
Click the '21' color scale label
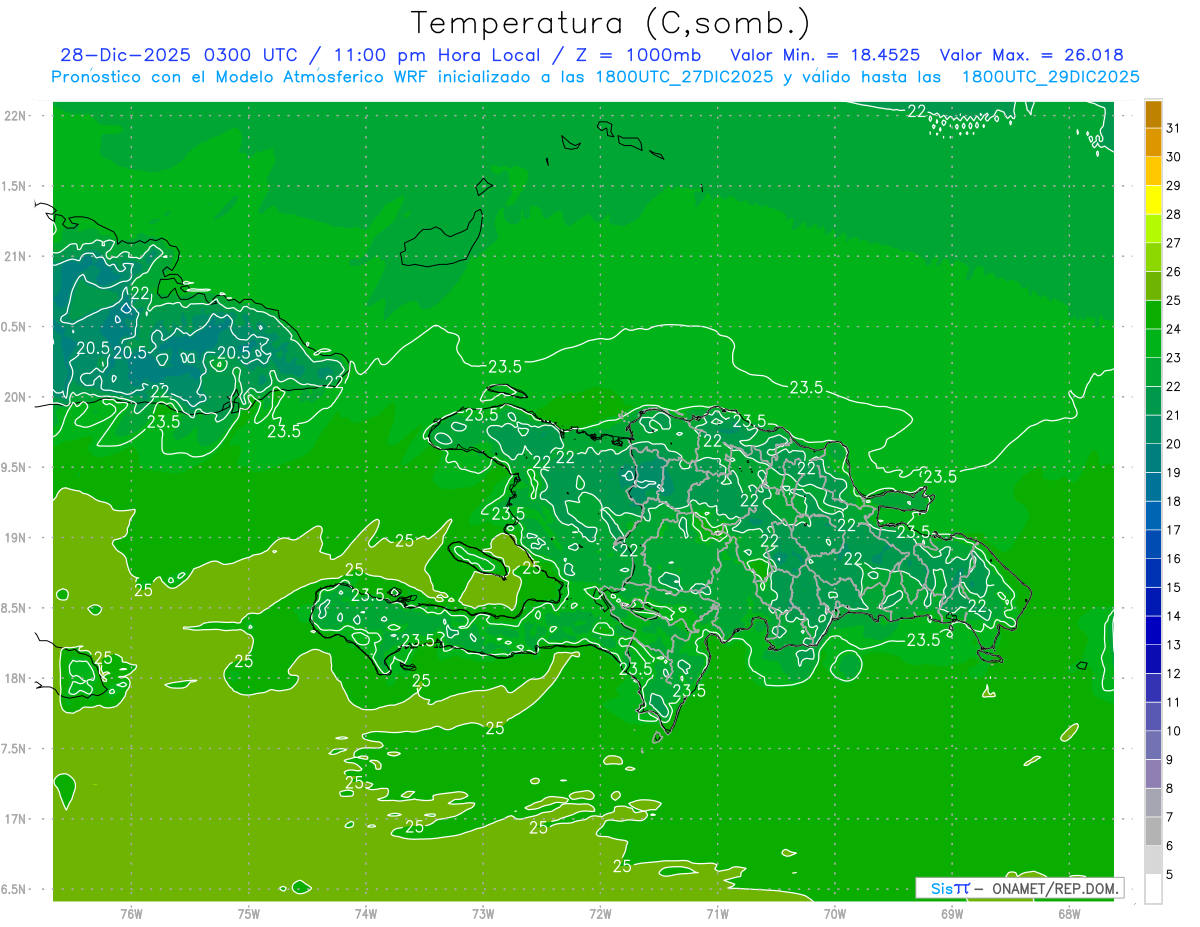[1173, 415]
